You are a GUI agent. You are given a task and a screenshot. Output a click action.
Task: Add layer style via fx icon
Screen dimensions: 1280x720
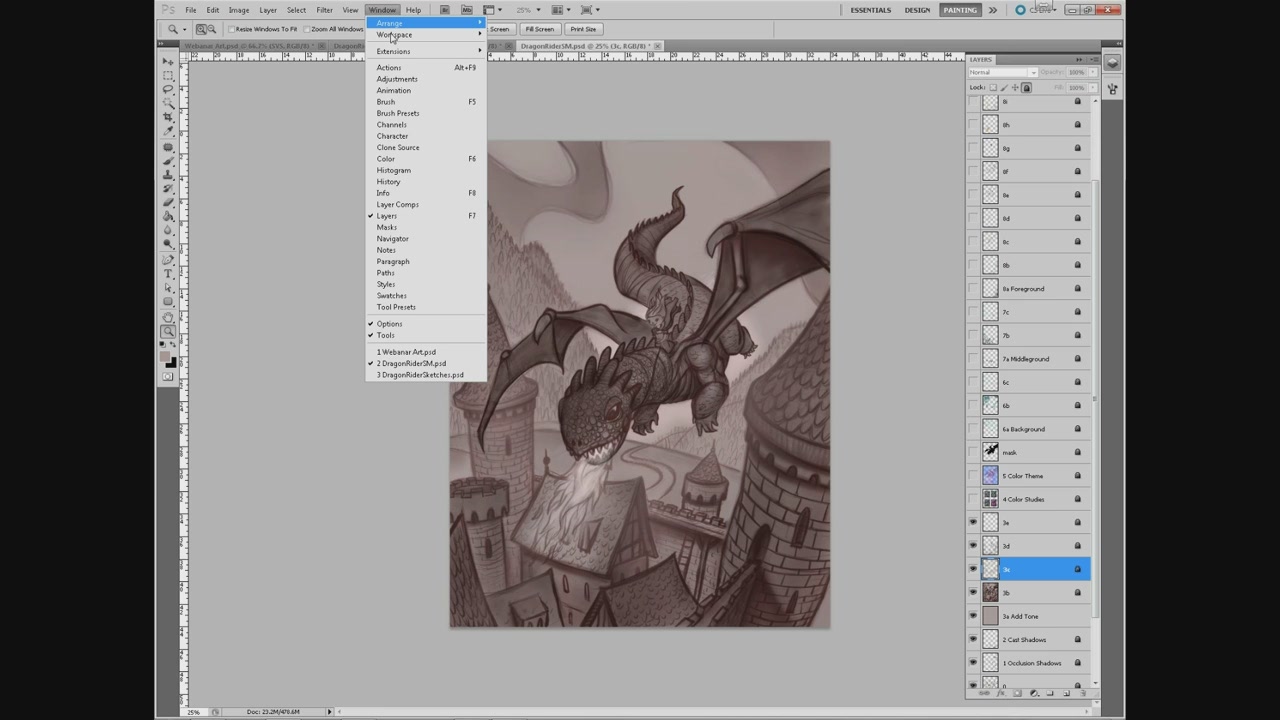click(x=1001, y=693)
